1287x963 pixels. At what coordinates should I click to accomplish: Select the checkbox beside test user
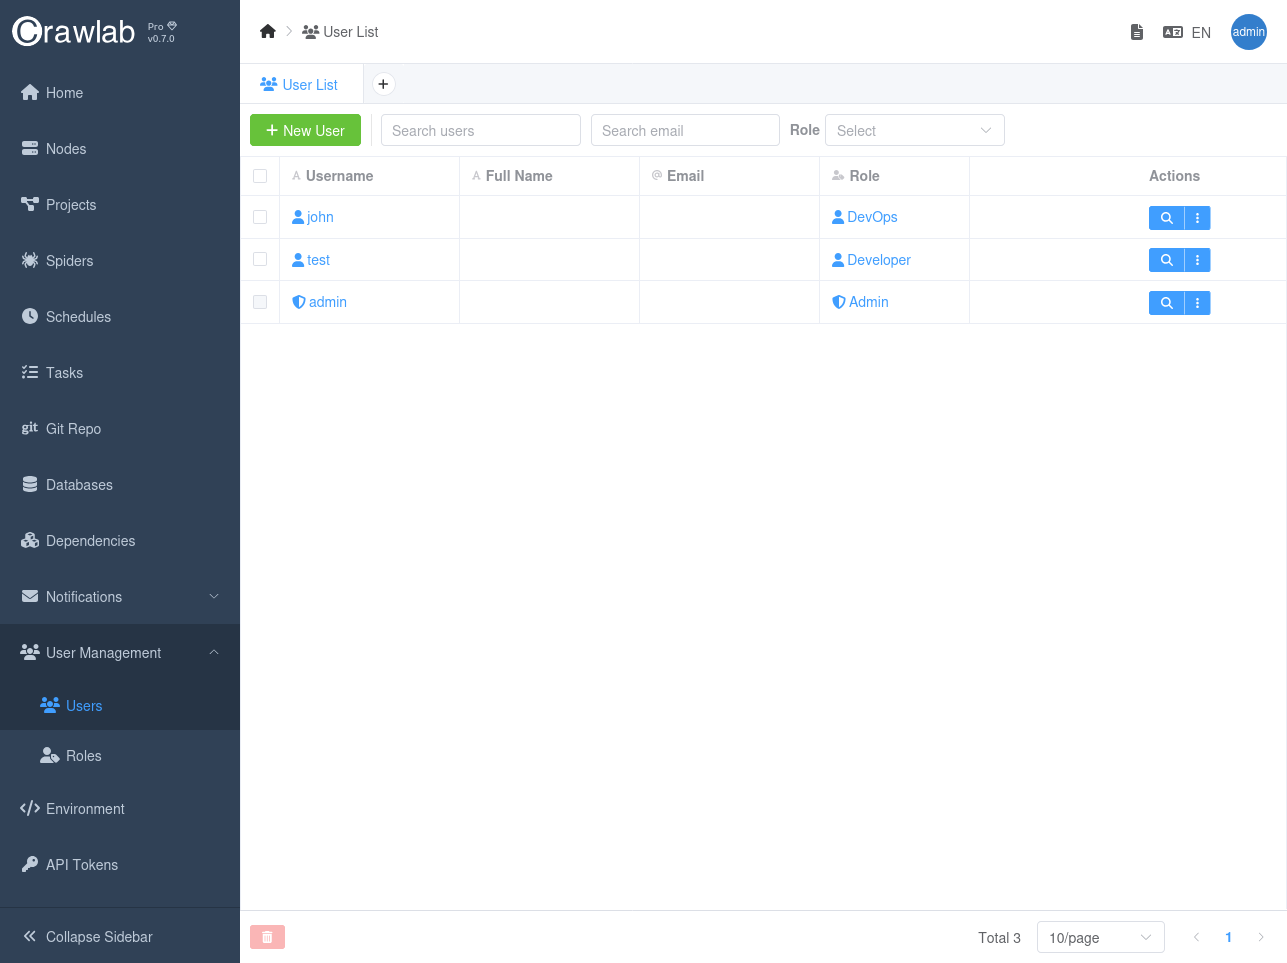click(x=260, y=259)
